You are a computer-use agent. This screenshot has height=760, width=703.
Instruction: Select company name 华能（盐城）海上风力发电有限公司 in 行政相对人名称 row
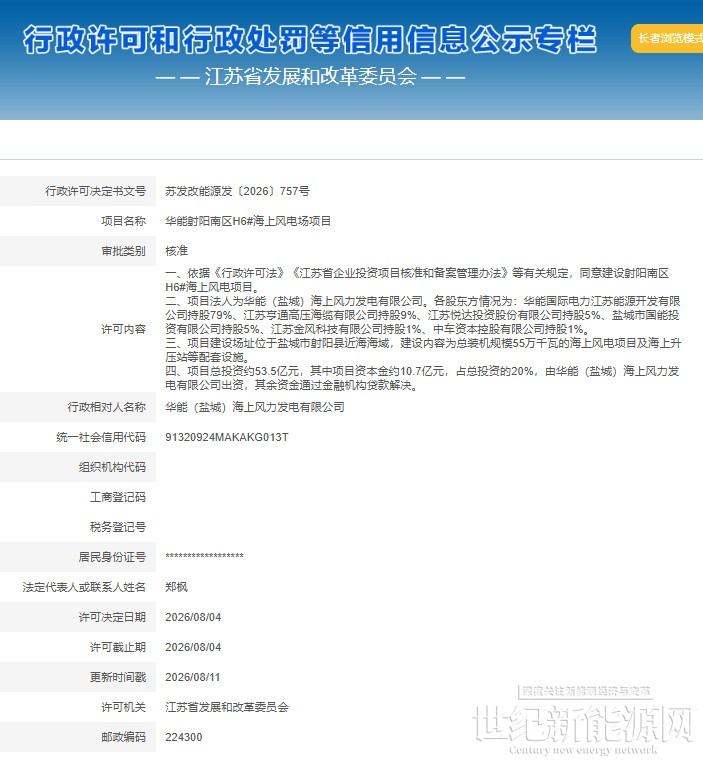click(255, 407)
